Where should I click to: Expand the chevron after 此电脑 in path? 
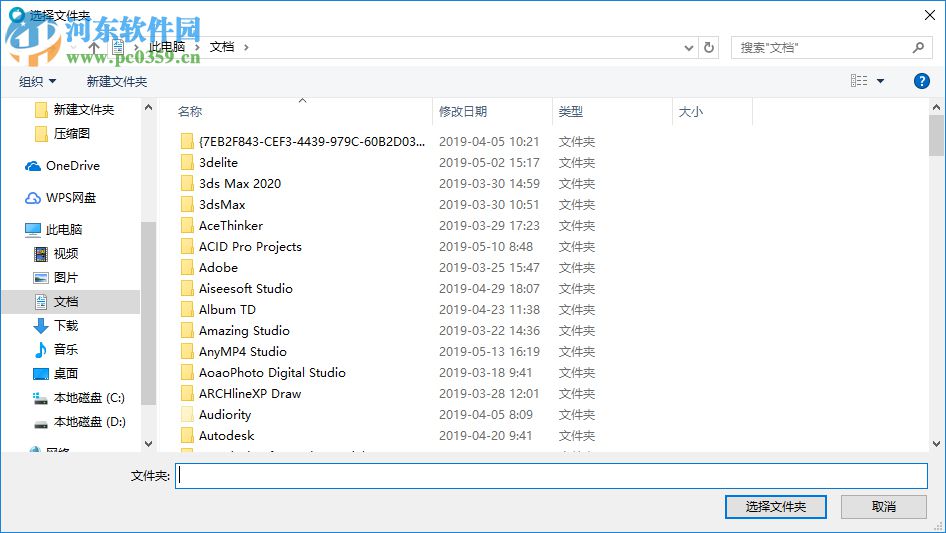click(x=197, y=47)
